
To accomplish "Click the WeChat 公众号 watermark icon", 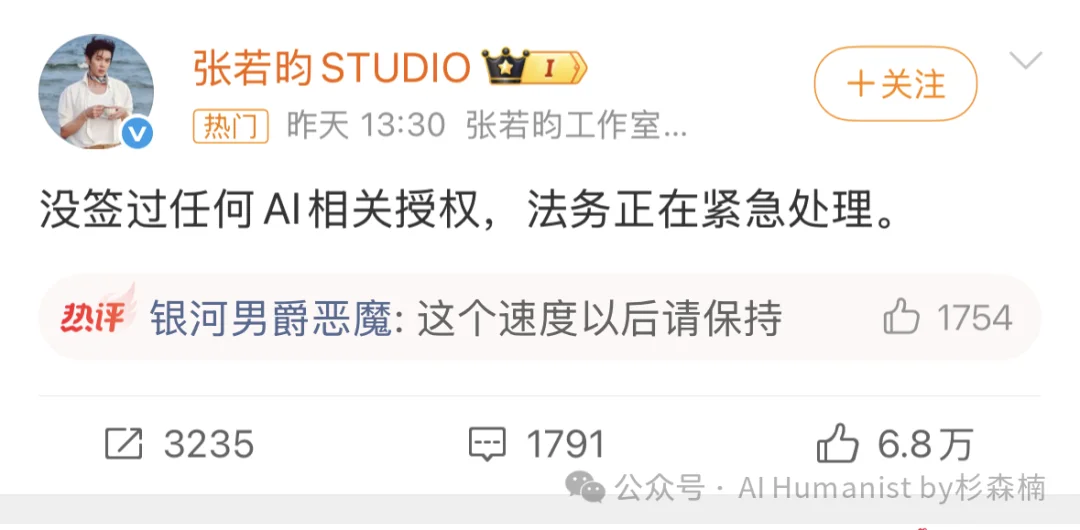I will tap(585, 487).
